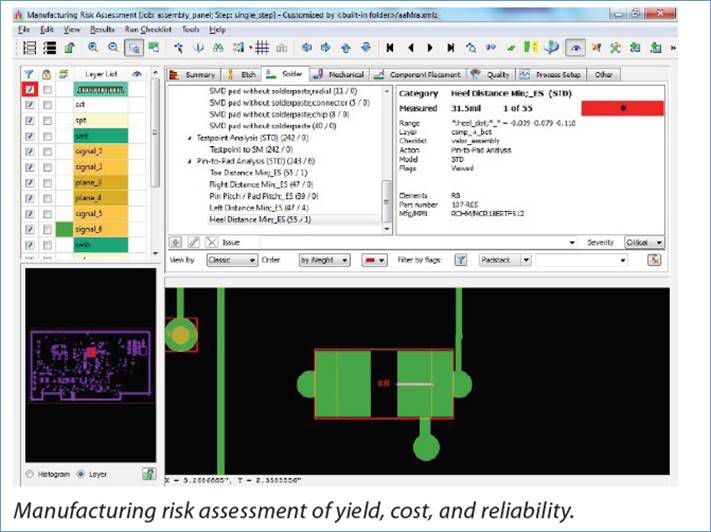Select the Histogram radio button
The width and height of the screenshot is (711, 532).
[x=30, y=473]
